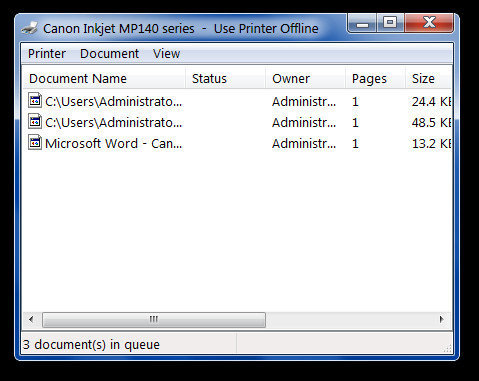479x381 pixels.
Task: Sort by the Pages column header
Action: click(376, 79)
